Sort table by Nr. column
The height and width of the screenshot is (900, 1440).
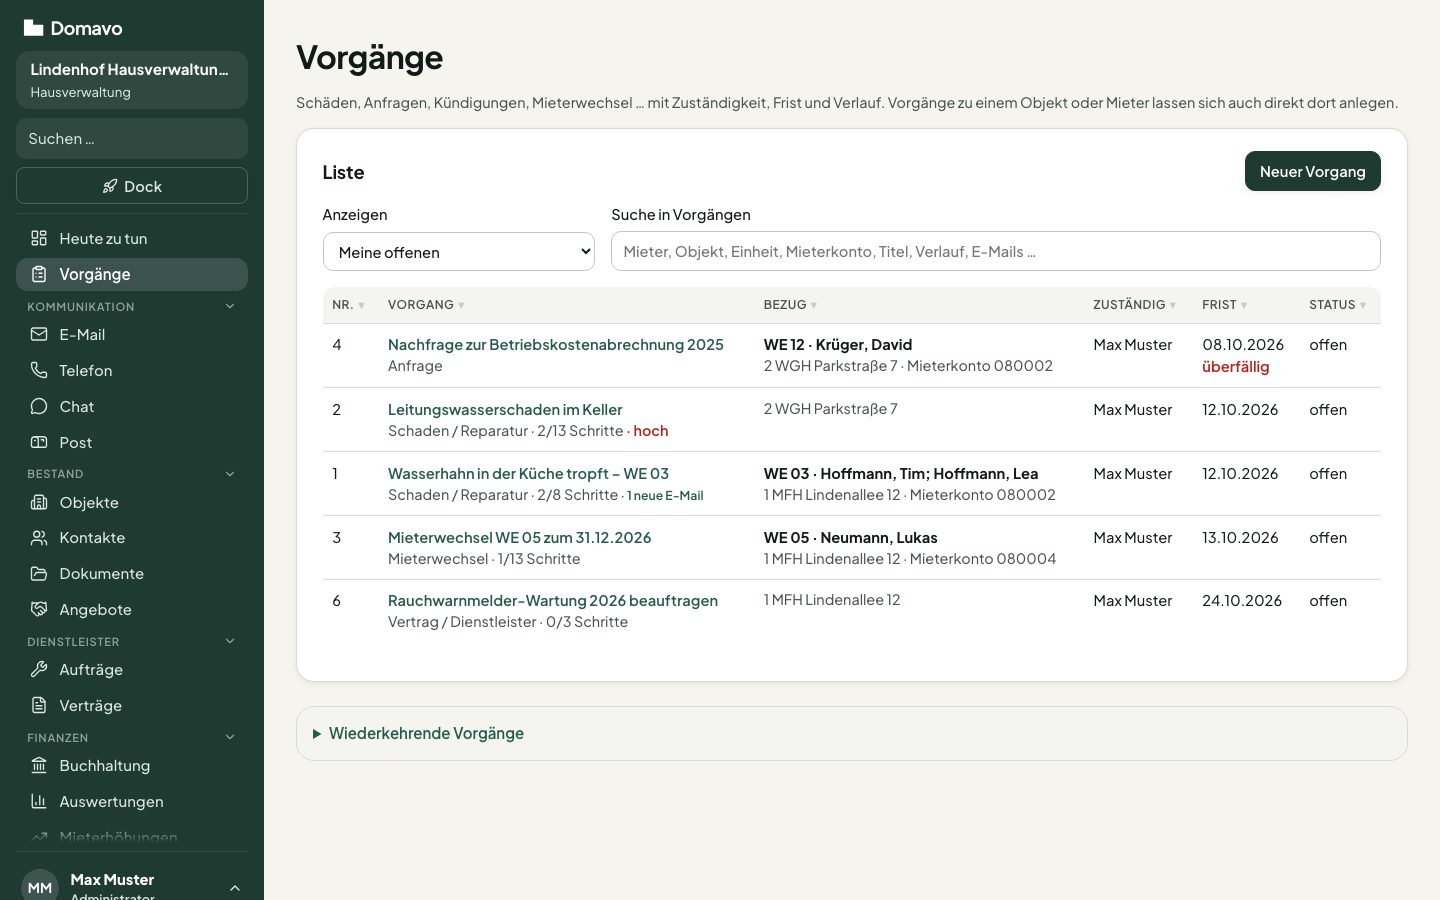(348, 305)
